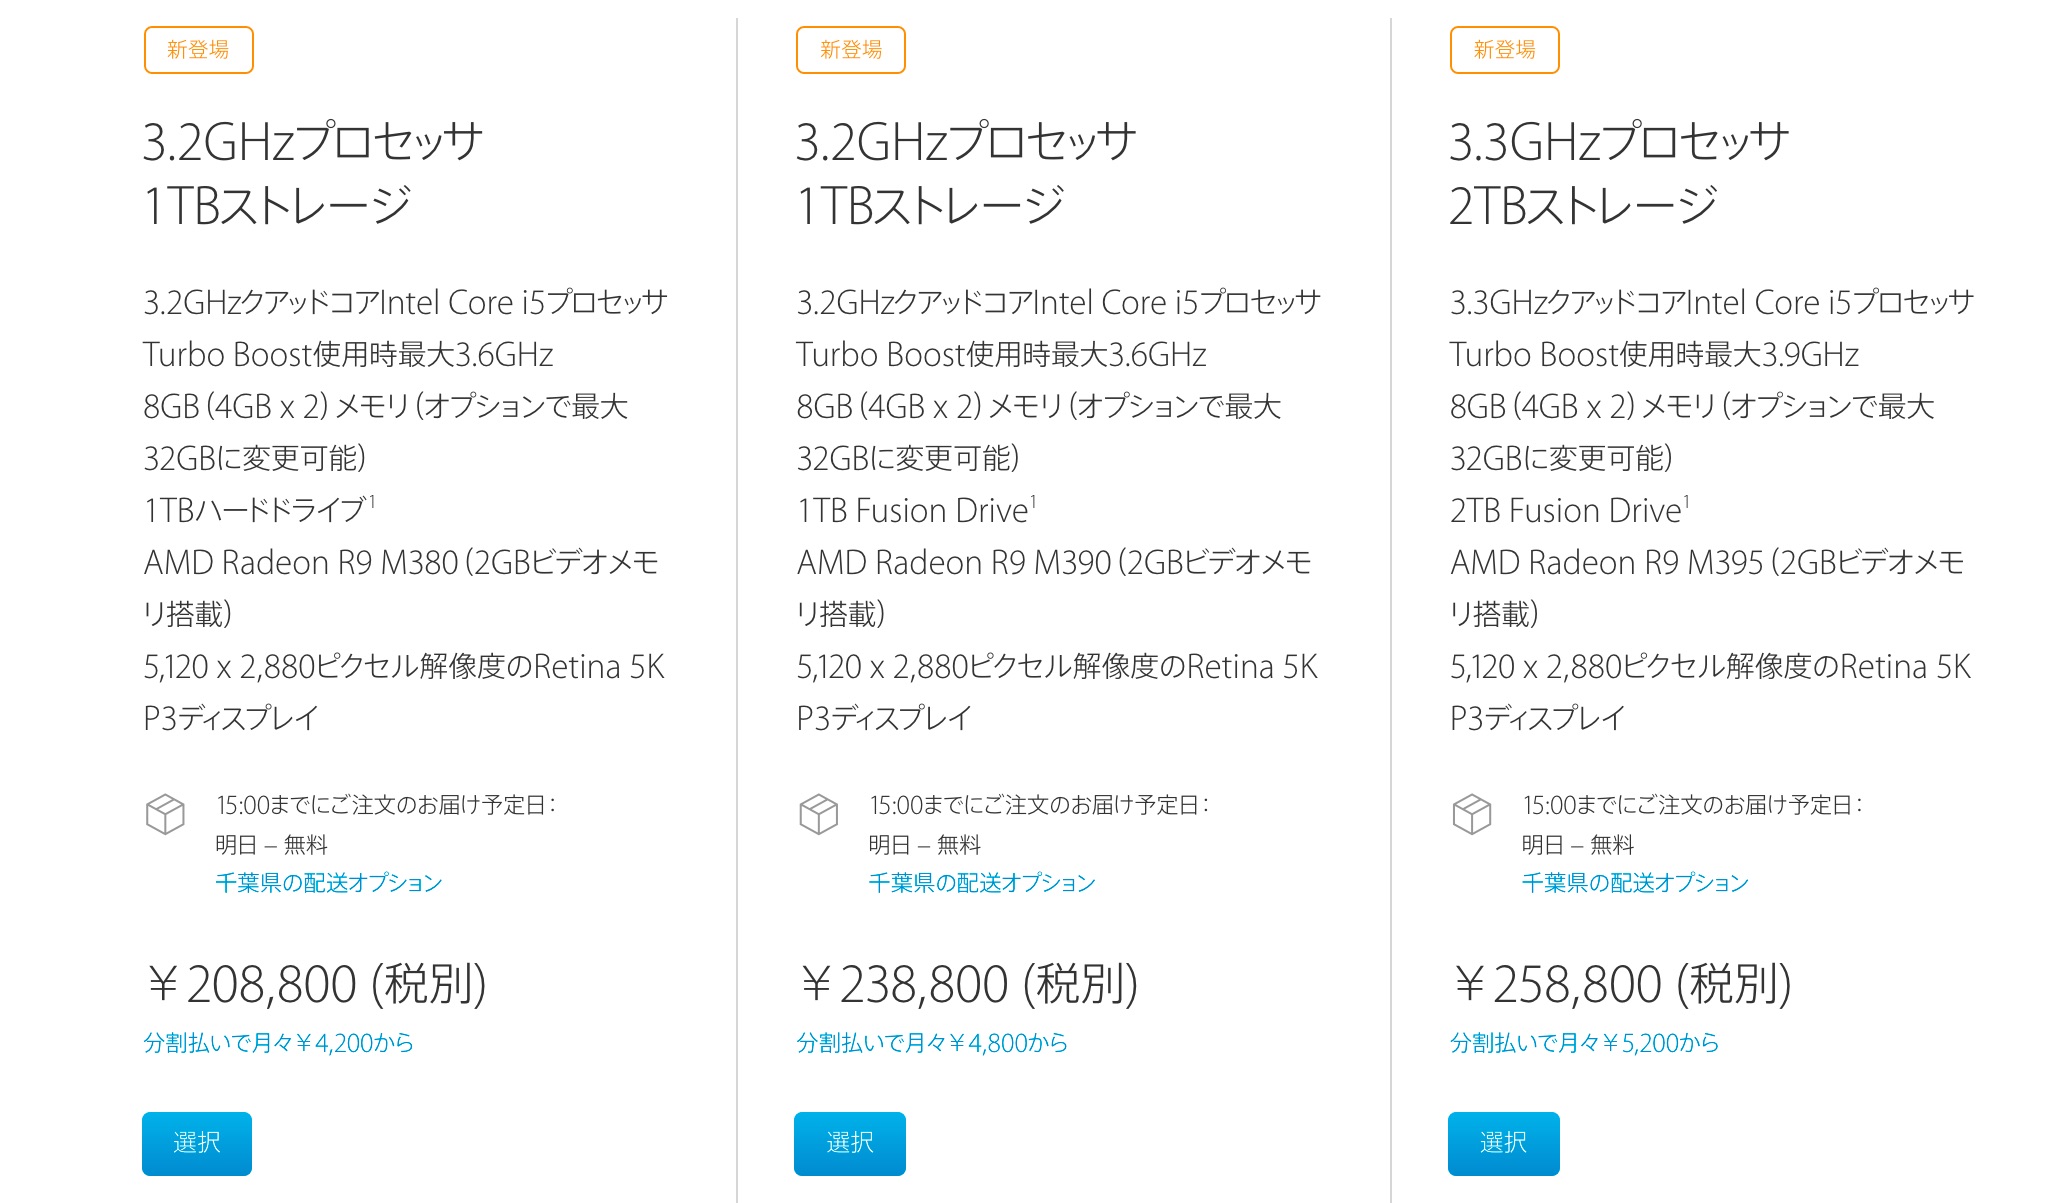
Task: Select the ¥208,800 iMac with 選択 button
Action: (x=197, y=1143)
